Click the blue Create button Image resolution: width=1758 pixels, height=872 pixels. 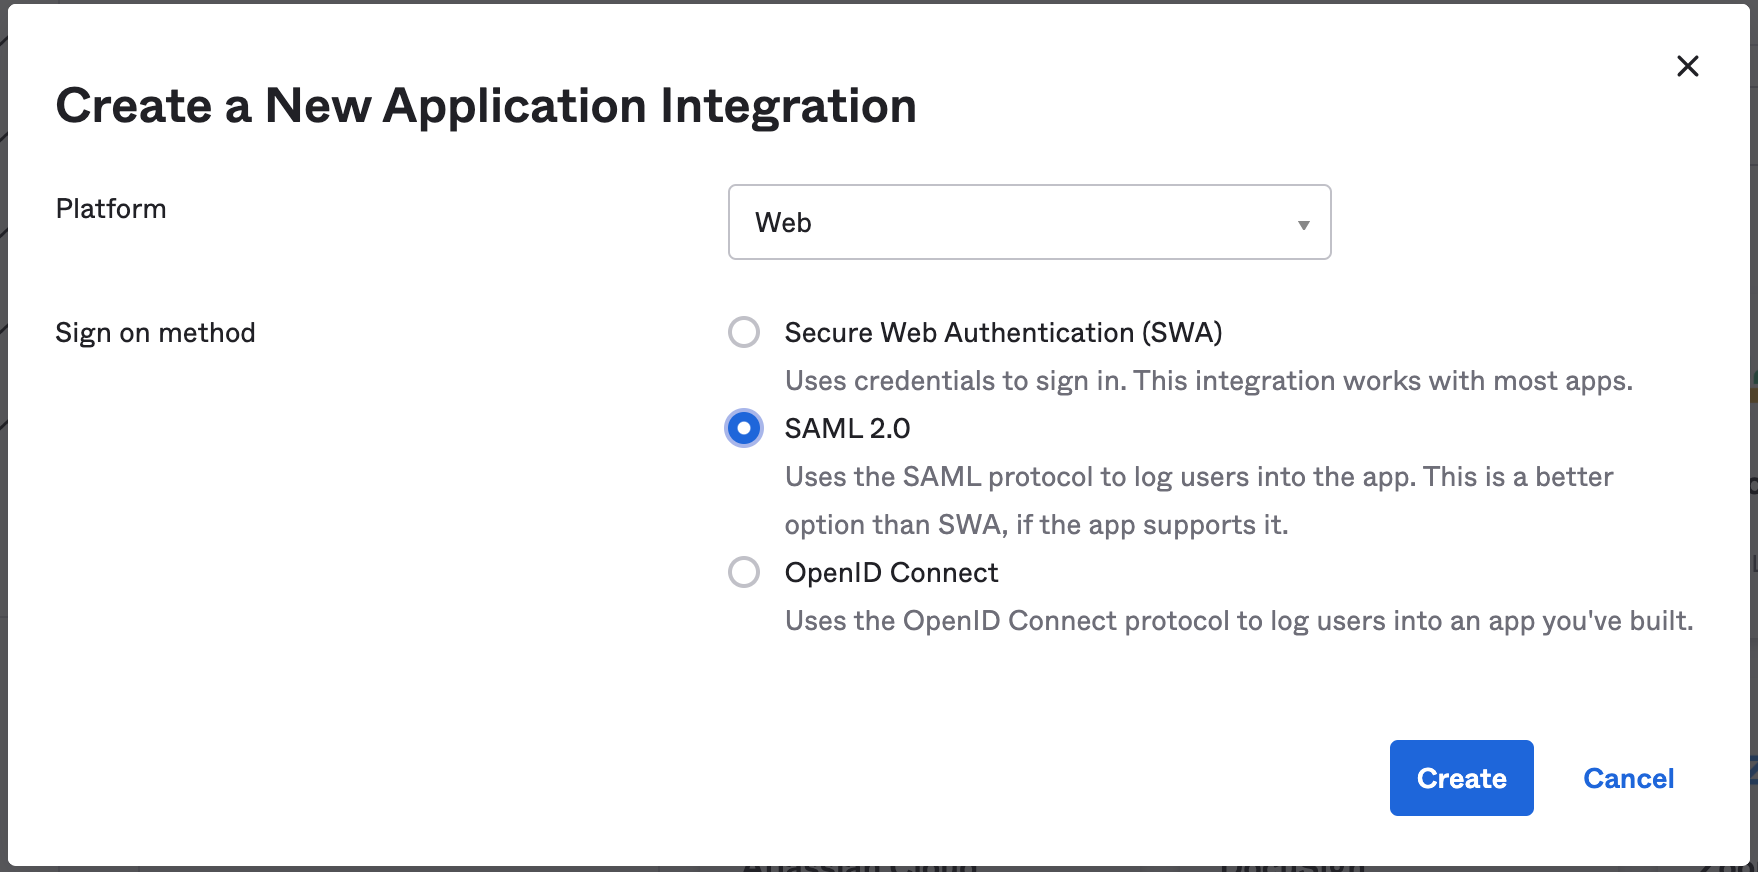point(1461,778)
